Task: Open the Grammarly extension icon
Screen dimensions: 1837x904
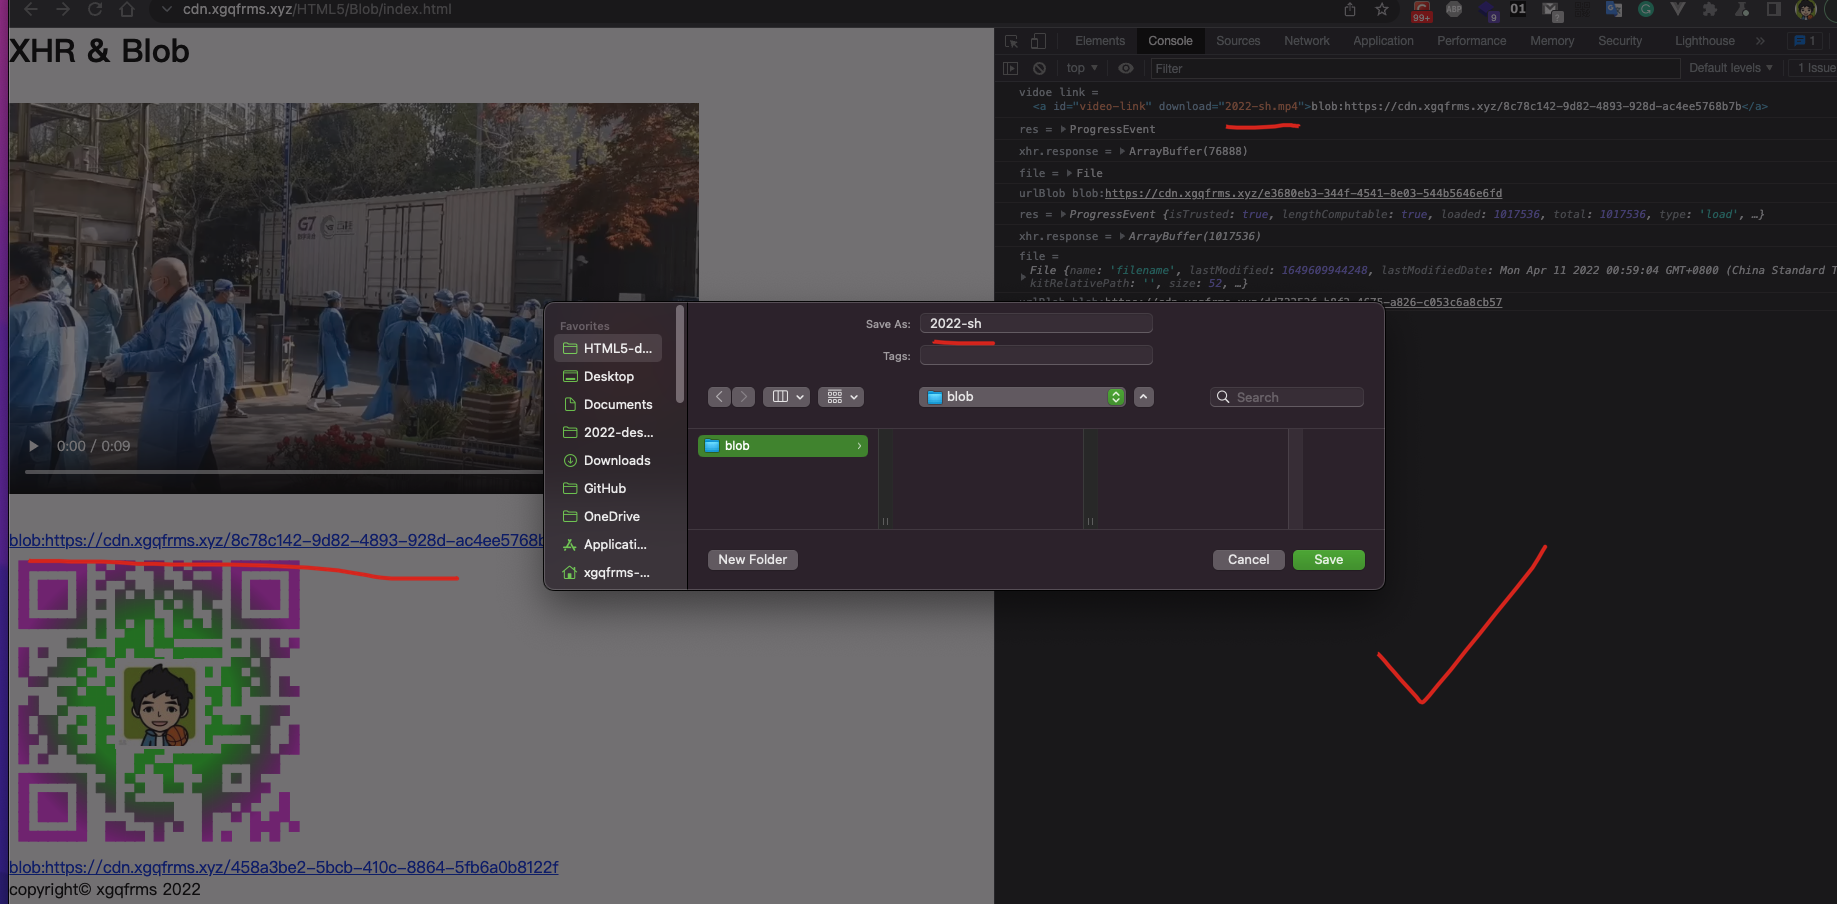Action: [x=1646, y=9]
